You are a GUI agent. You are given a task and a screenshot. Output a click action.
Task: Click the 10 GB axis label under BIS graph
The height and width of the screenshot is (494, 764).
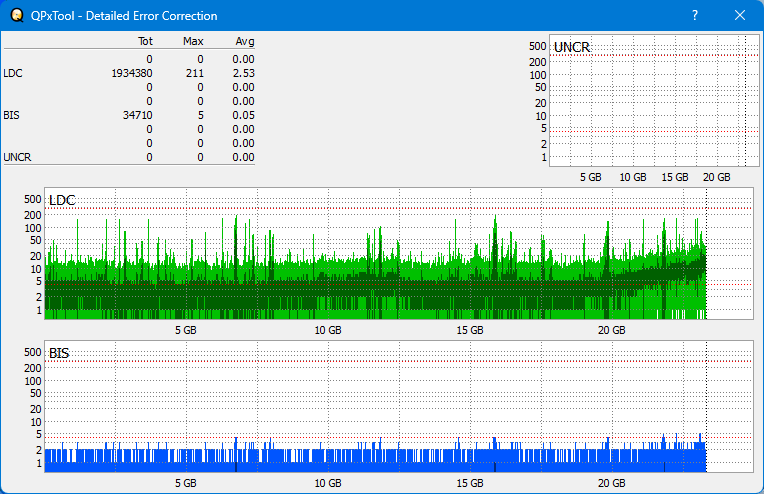328,483
